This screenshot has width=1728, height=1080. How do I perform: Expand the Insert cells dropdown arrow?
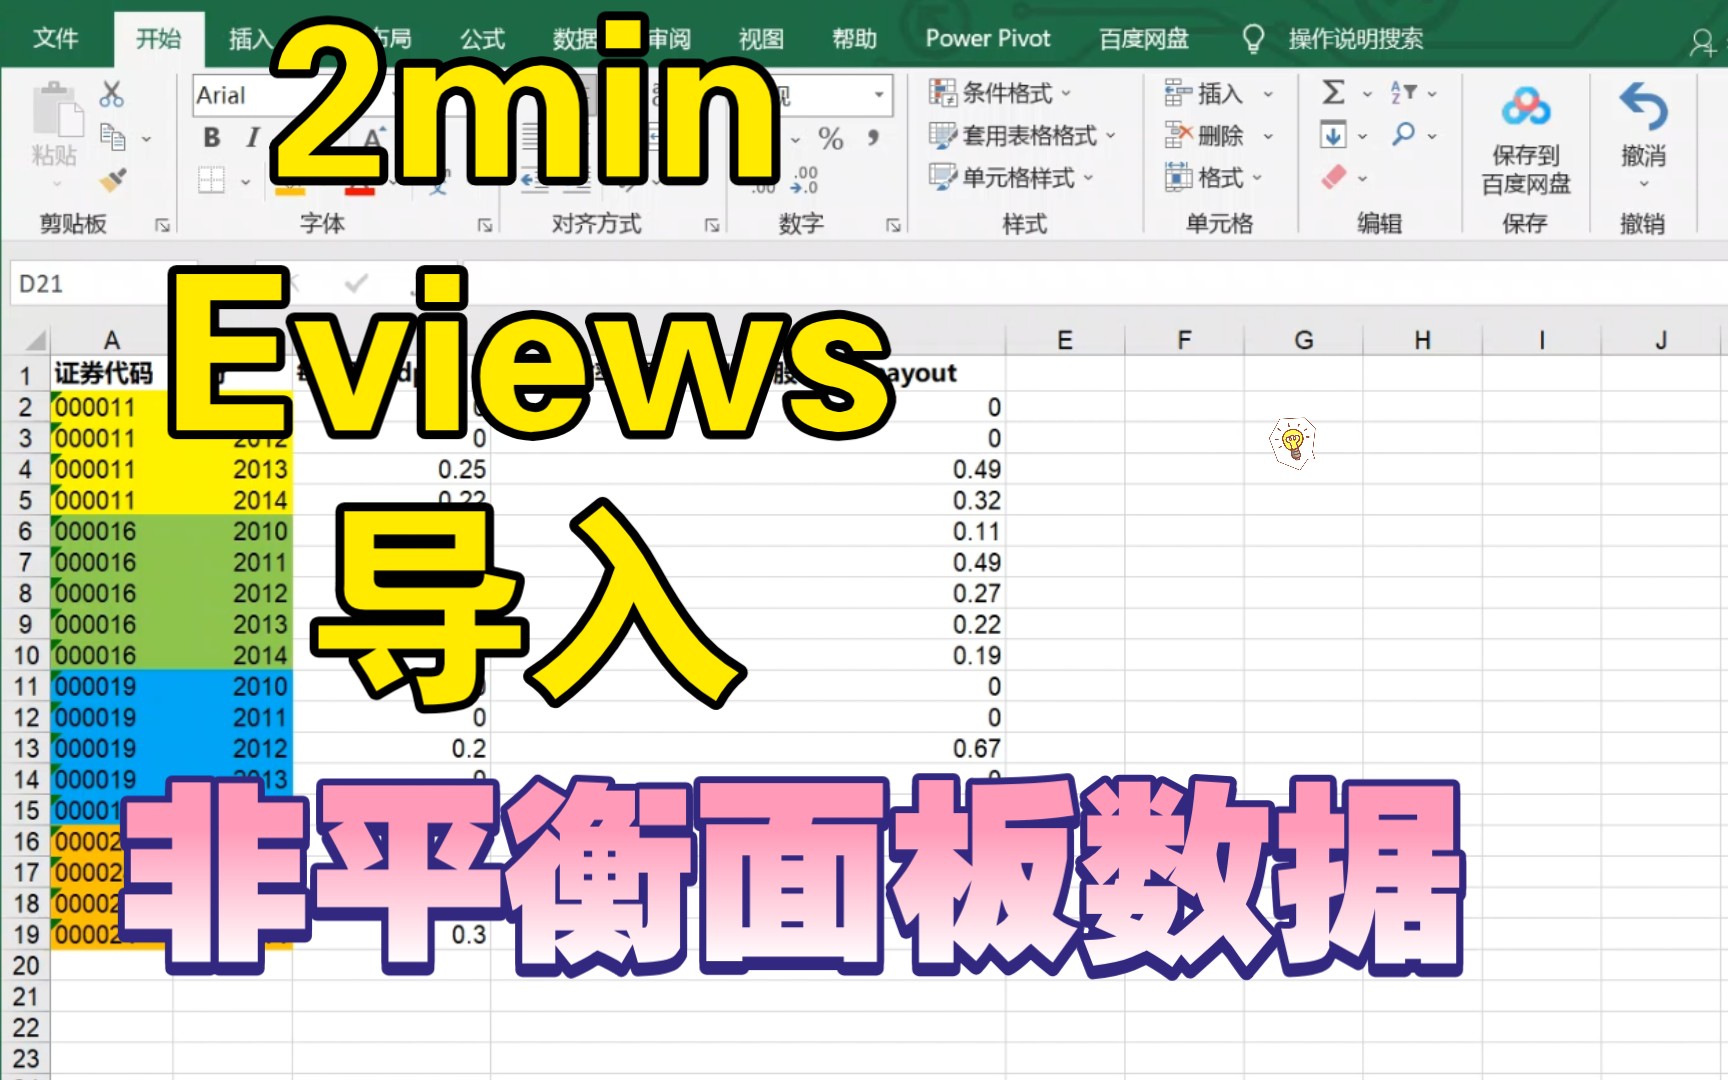pyautogui.click(x=1268, y=94)
